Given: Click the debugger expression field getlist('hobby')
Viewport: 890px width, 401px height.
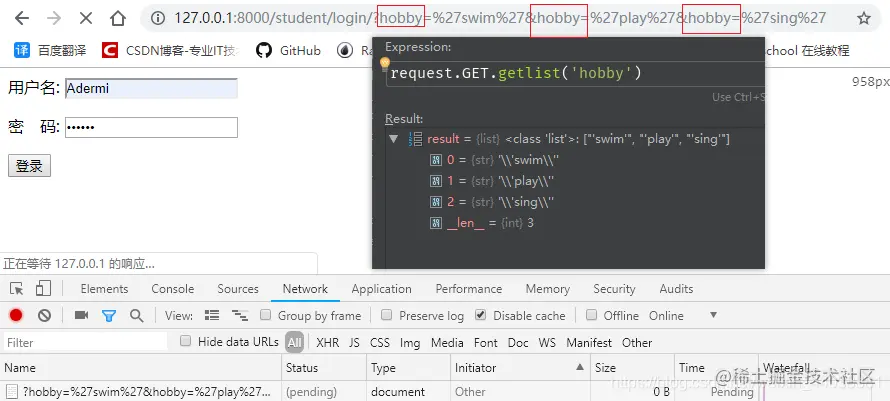Looking at the screenshot, I should click(574, 73).
